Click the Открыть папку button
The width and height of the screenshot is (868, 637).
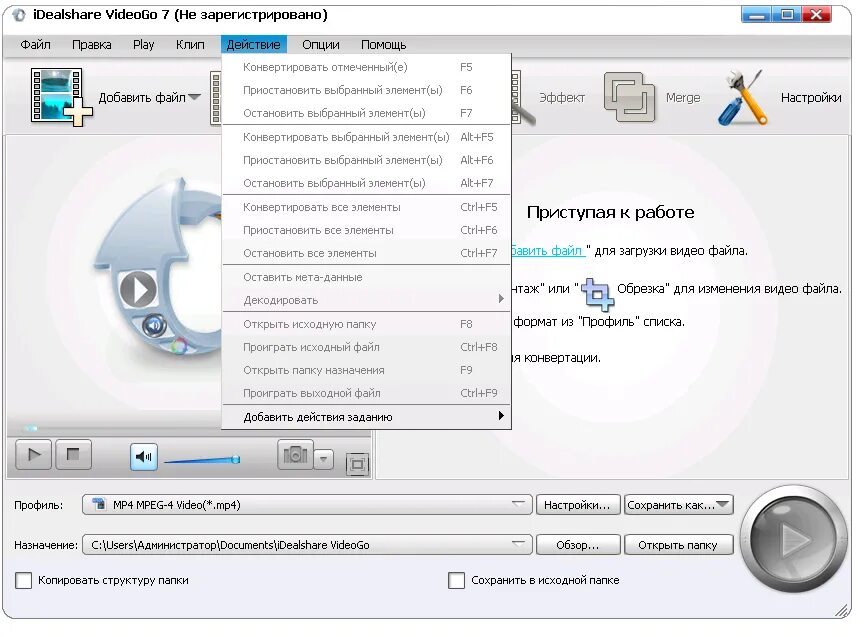click(x=678, y=545)
